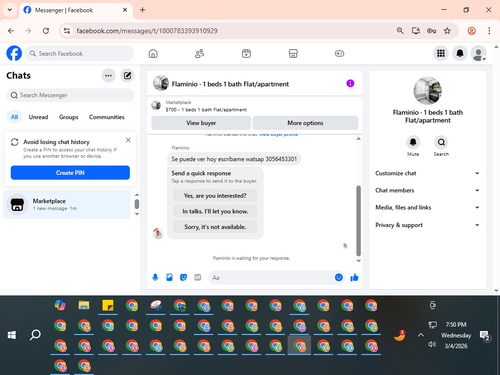Send a thumbs-up like
This screenshot has height=375, width=500.
[x=354, y=277]
